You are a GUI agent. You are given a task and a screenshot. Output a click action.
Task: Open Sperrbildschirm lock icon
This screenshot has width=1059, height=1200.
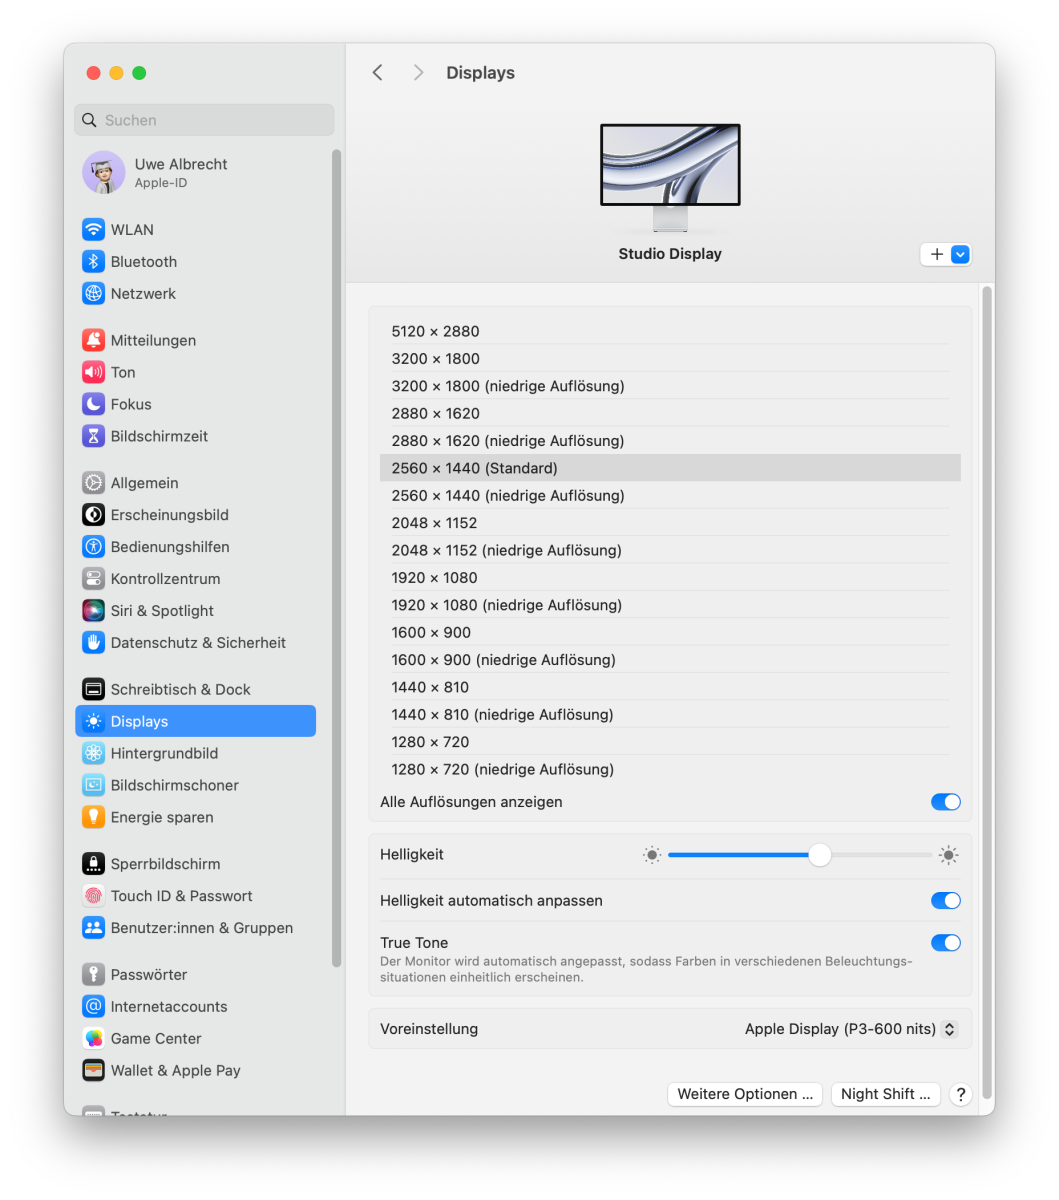pos(93,864)
